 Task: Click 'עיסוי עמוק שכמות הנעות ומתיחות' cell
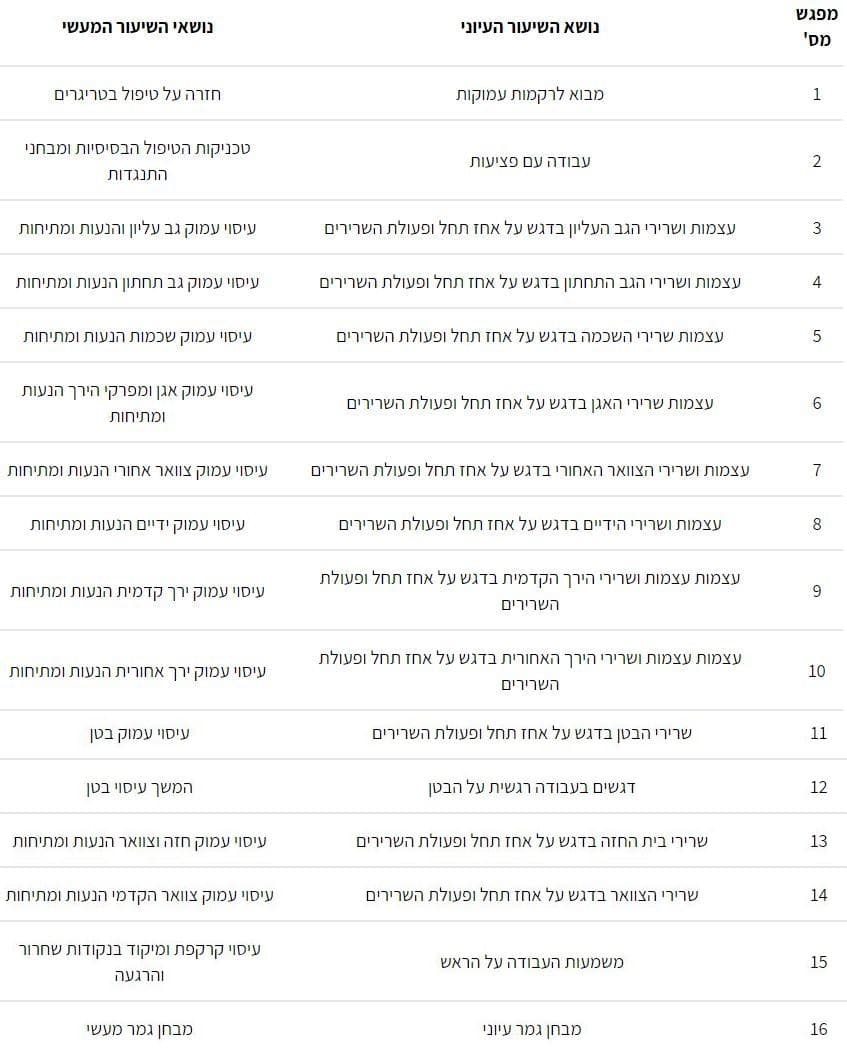click(138, 336)
